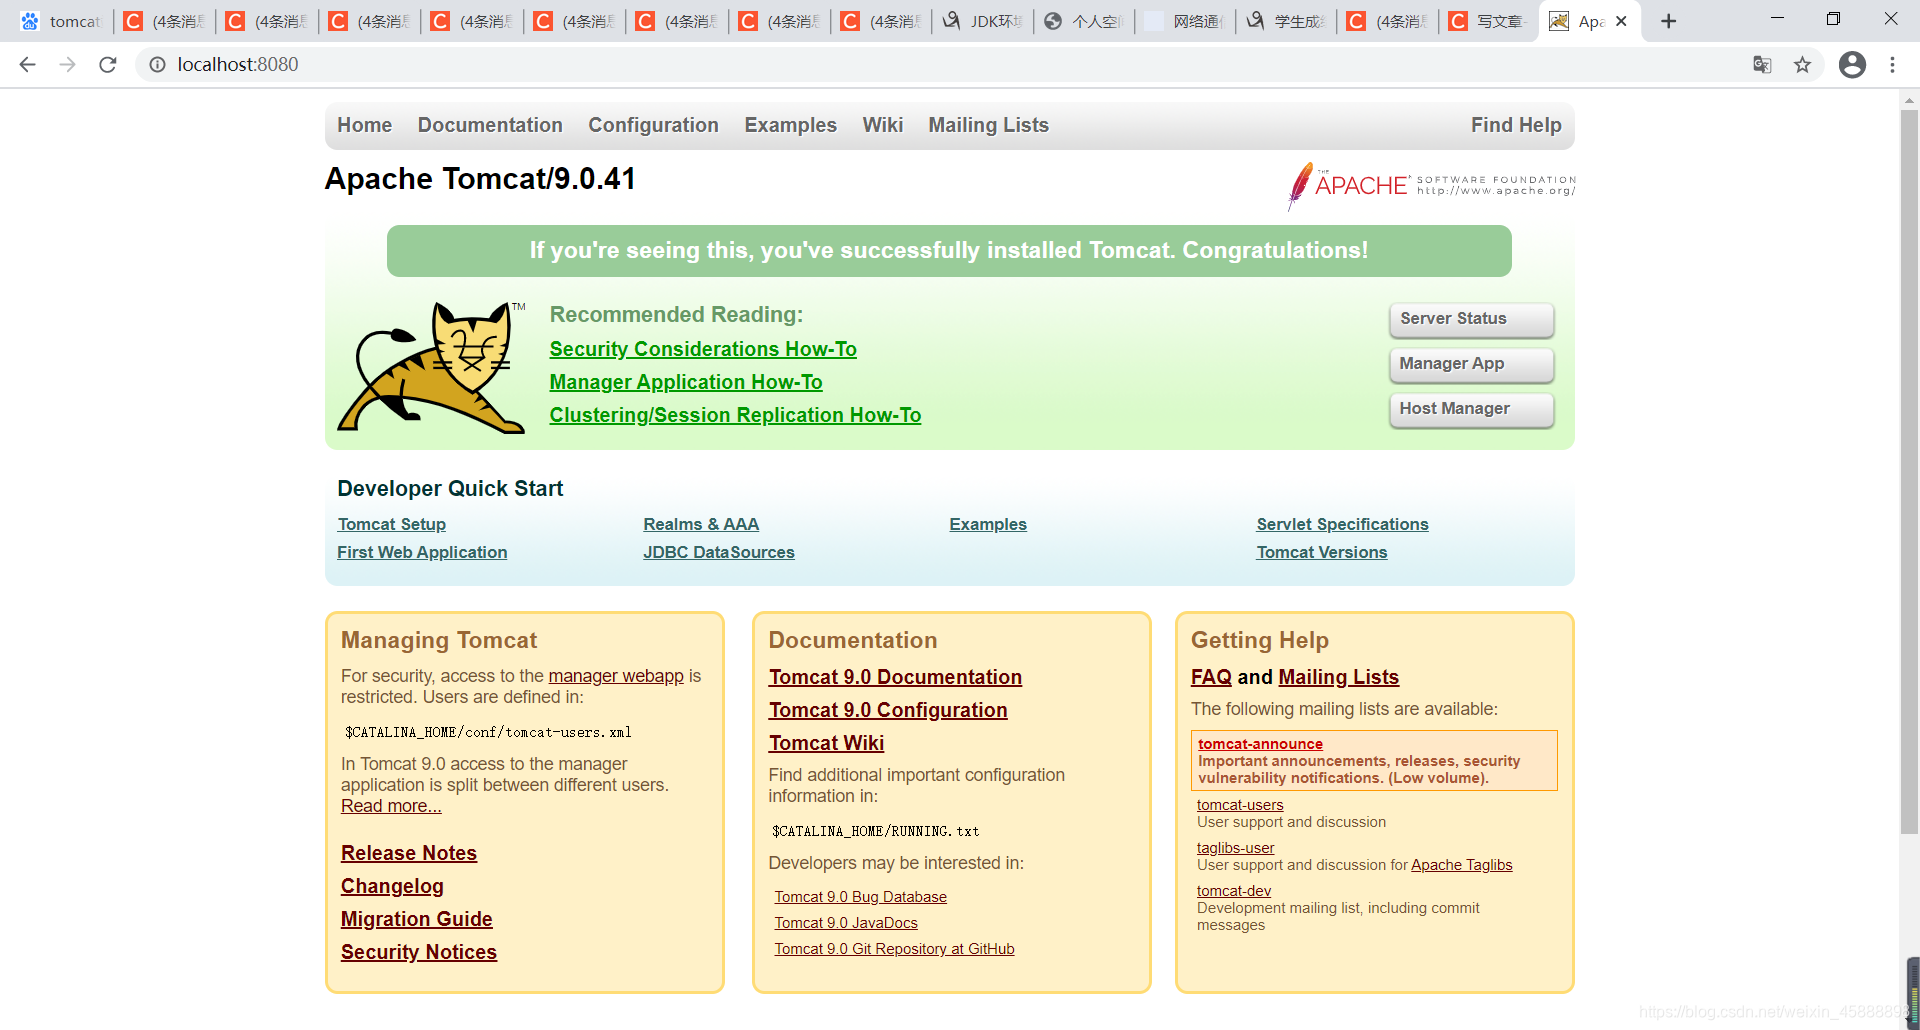Go back with the browser back arrow
1920x1030 pixels.
[x=27, y=65]
